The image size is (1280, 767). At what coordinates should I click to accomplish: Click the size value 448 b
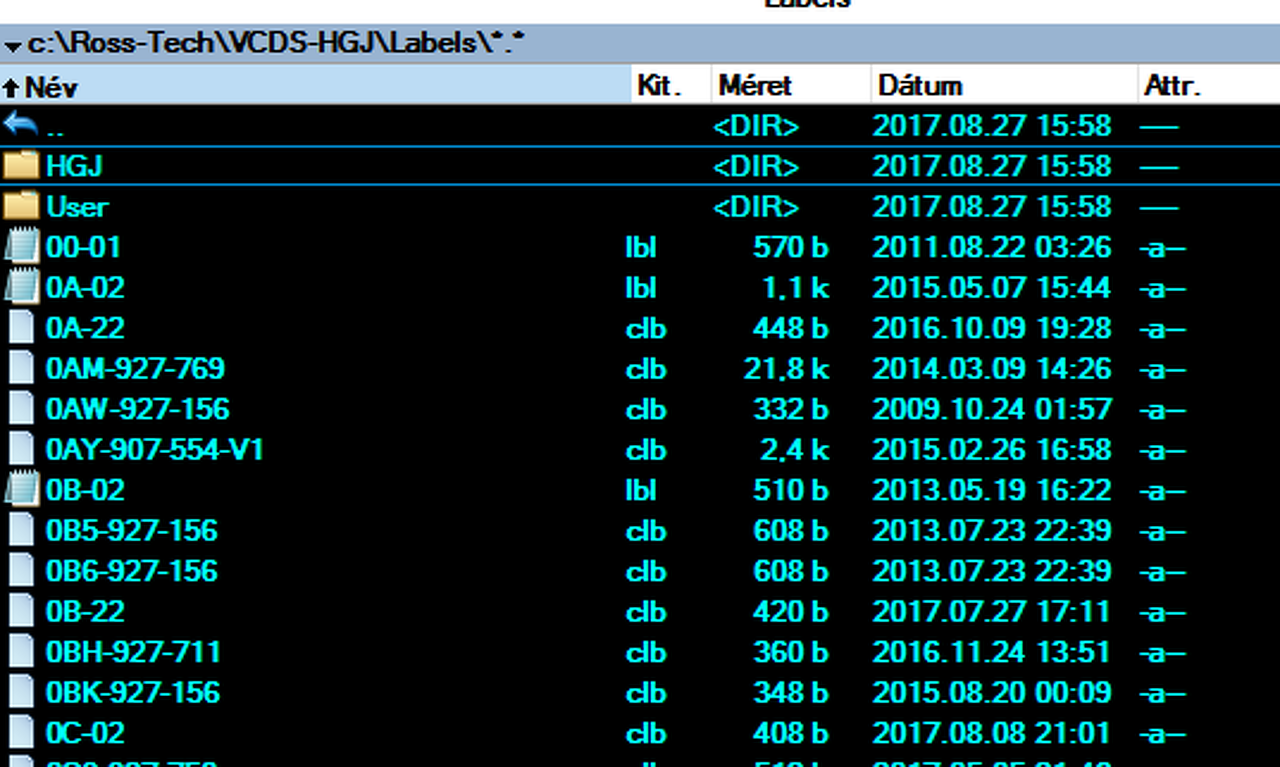coord(790,328)
